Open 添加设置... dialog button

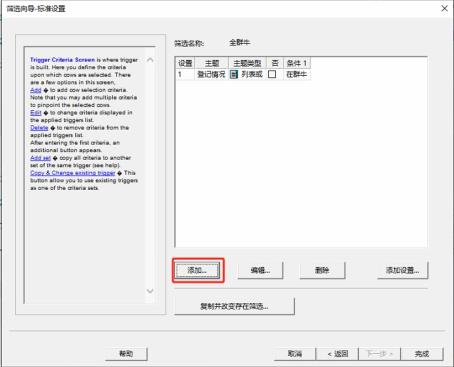pyautogui.click(x=403, y=270)
